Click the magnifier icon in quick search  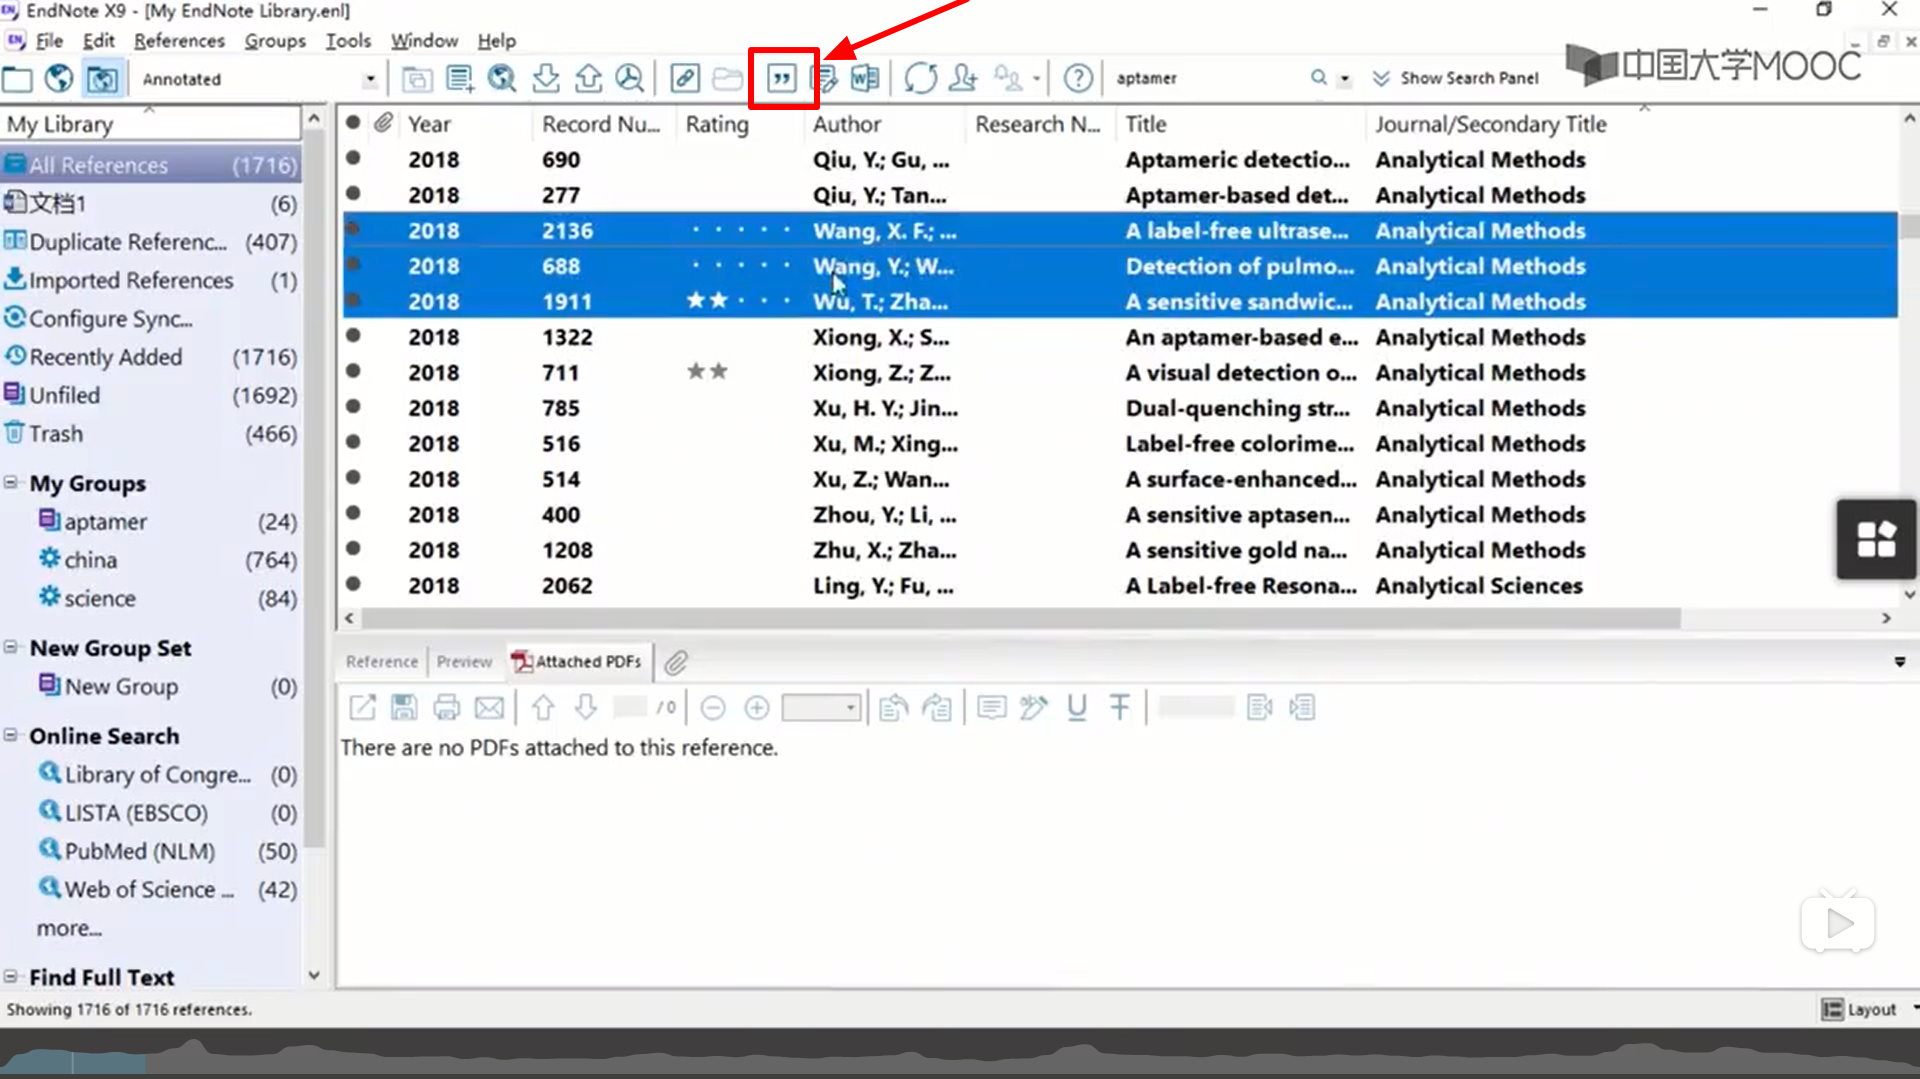pos(1319,78)
